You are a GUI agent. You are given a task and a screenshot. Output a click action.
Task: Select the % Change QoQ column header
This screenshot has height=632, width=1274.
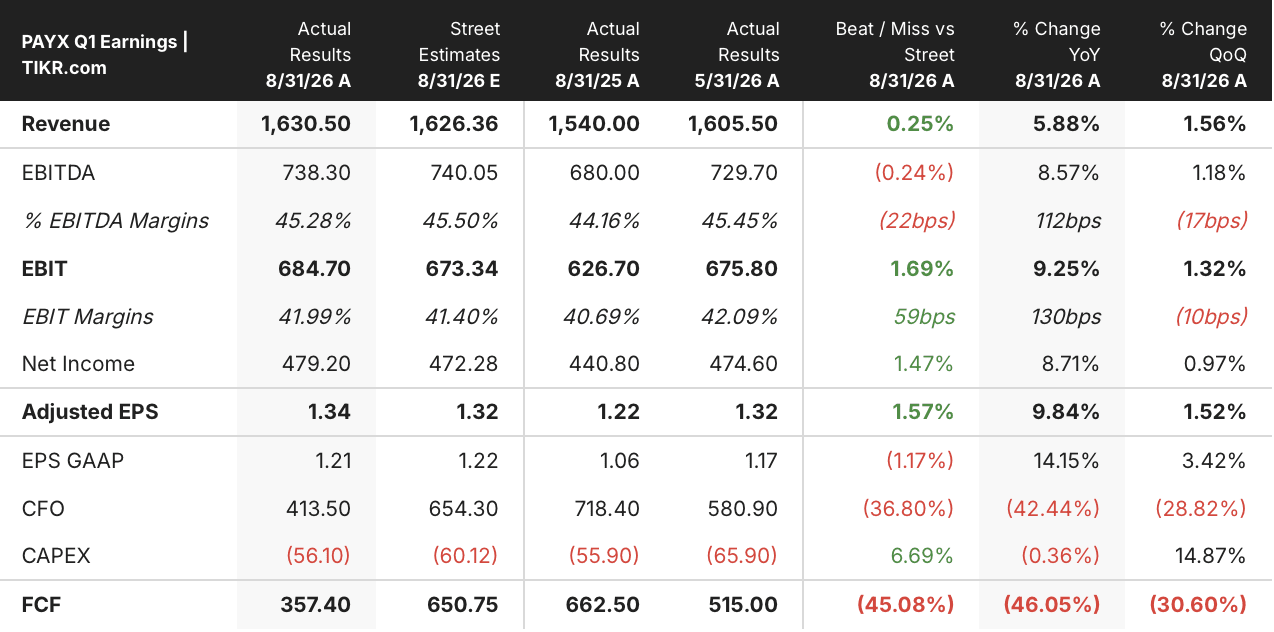coord(1203,55)
